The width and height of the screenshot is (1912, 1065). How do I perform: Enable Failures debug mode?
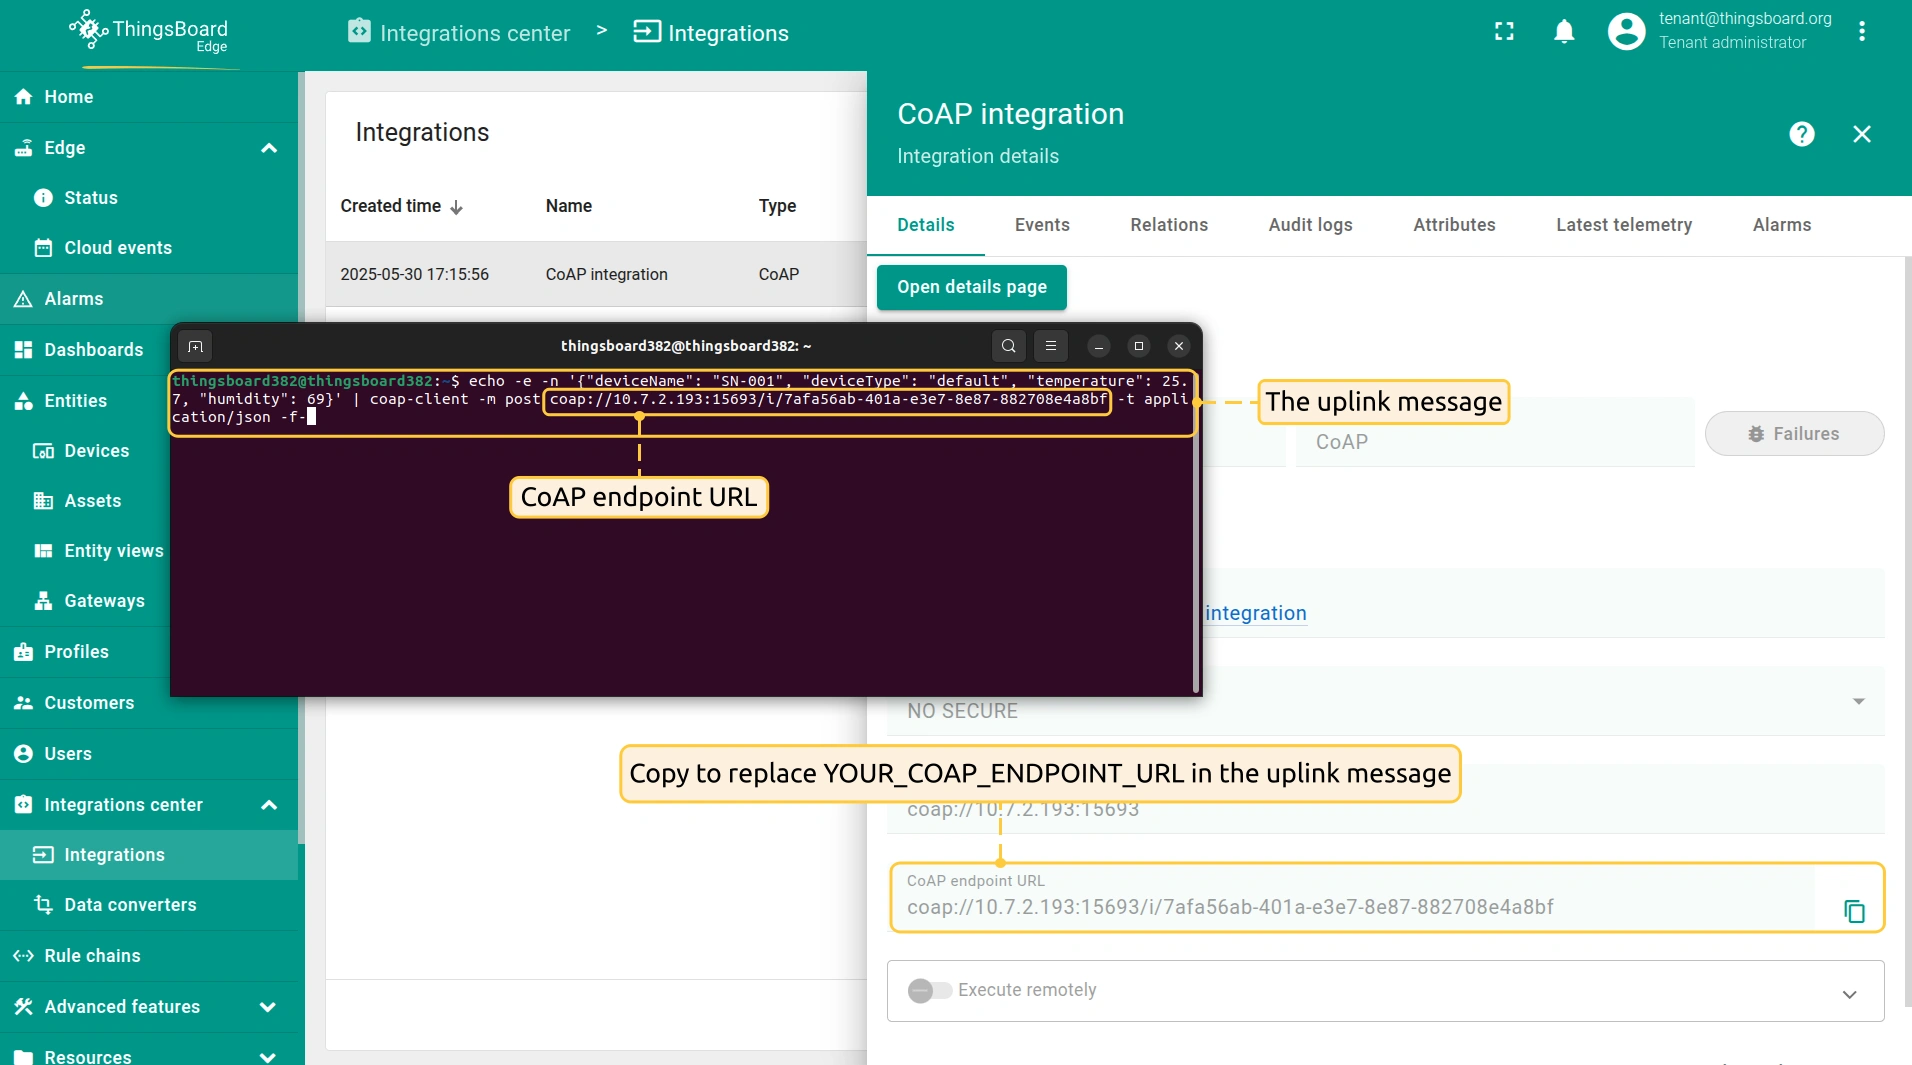pyautogui.click(x=1794, y=434)
